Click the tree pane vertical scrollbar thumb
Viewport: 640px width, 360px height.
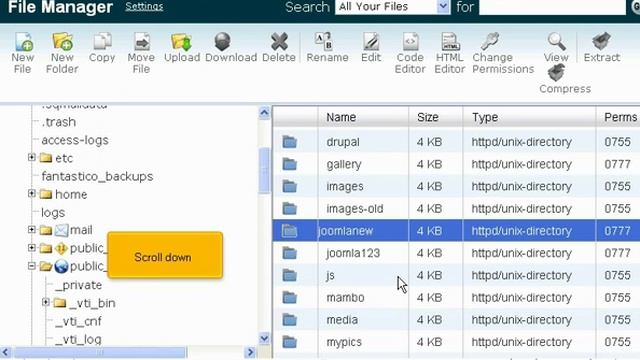click(264, 171)
